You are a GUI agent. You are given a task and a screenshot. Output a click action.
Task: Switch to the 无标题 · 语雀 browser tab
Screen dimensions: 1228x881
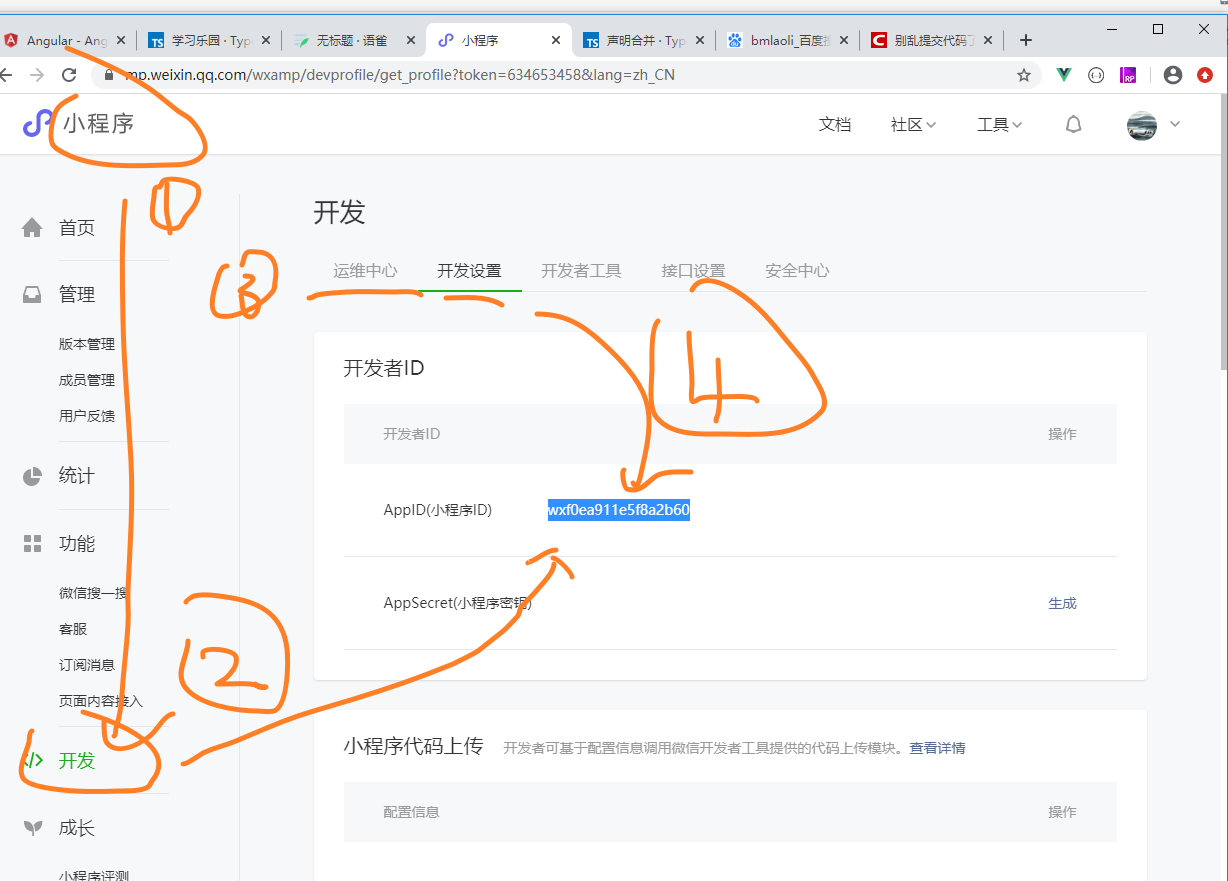coord(351,40)
